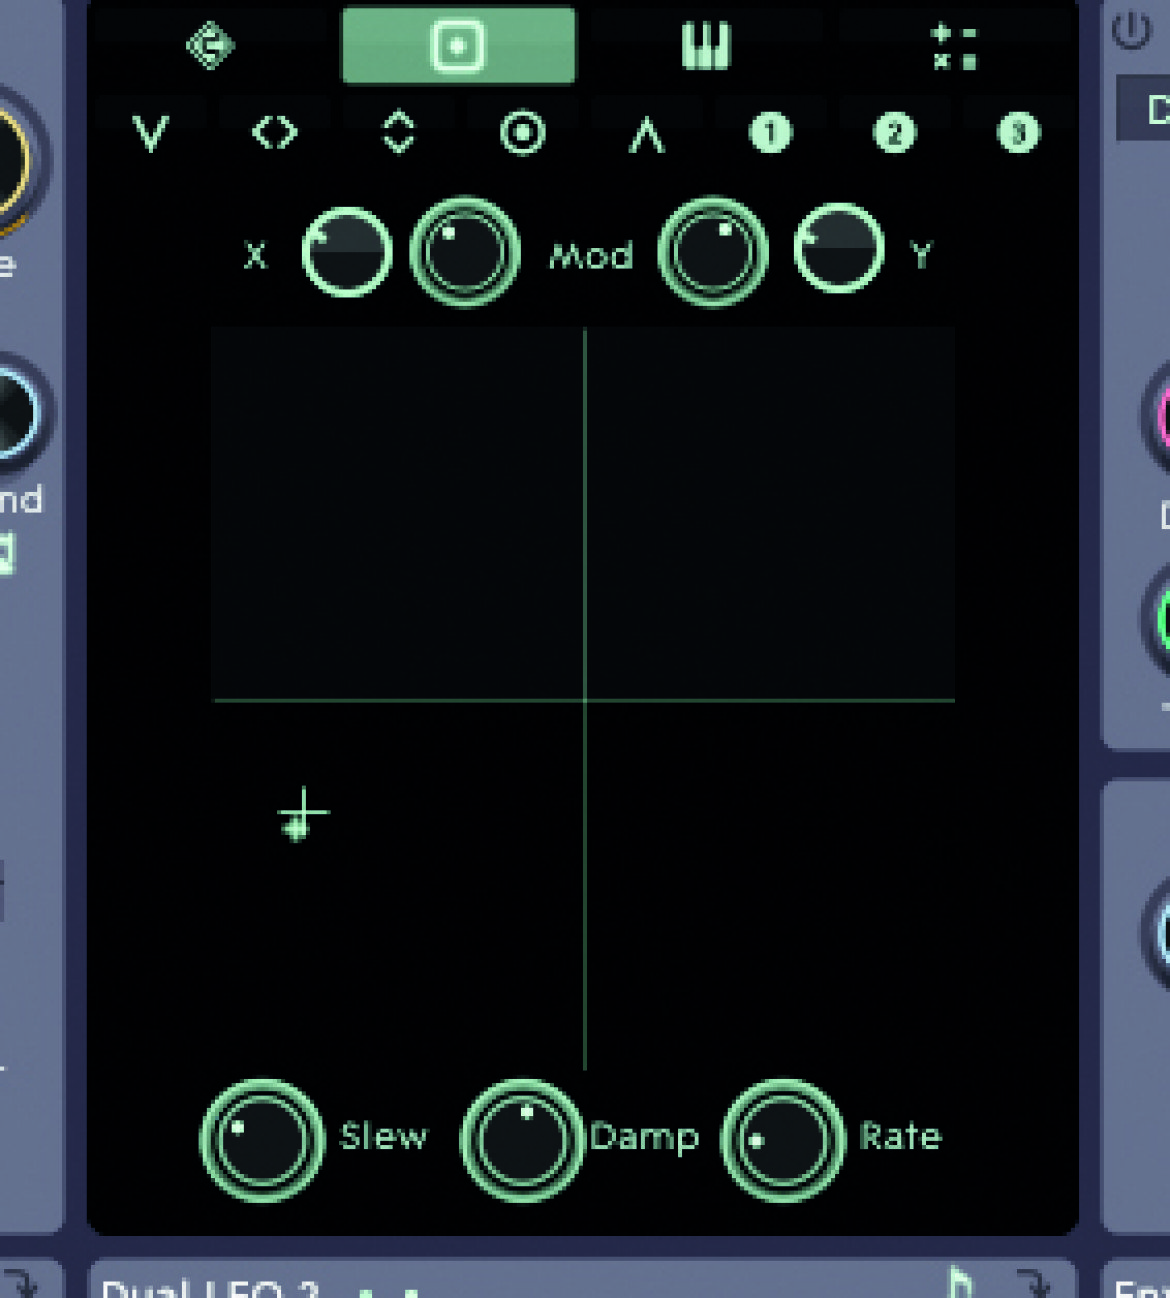
Task: Select the numbered circle 1 button
Action: pyautogui.click(x=770, y=133)
